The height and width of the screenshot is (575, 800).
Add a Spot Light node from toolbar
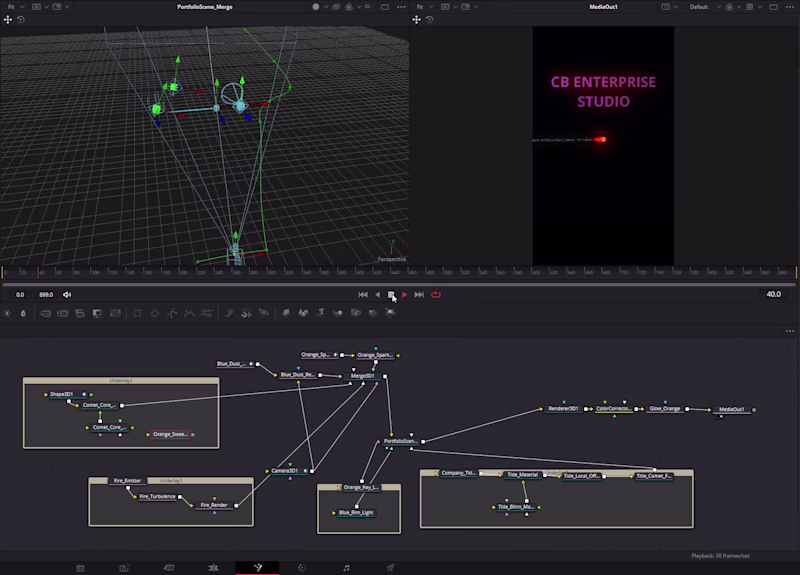(x=373, y=313)
